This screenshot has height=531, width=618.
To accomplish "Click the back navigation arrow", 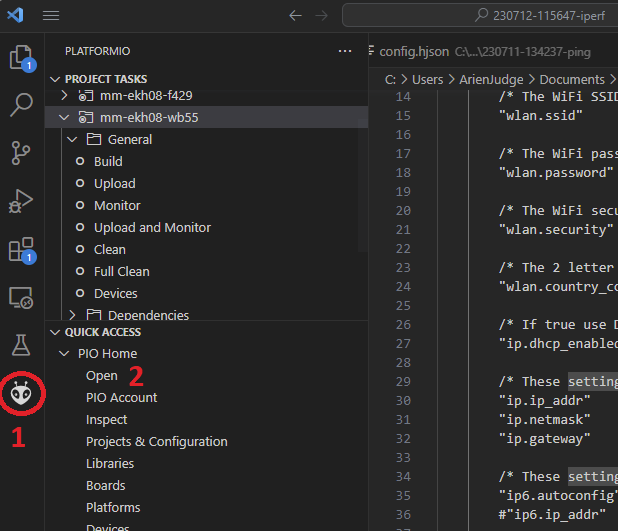I will click(295, 16).
